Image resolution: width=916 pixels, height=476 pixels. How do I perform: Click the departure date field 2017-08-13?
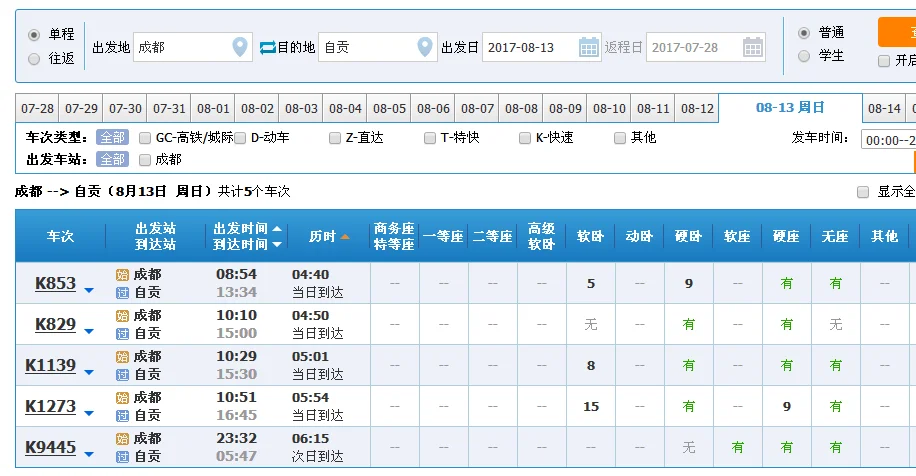pos(541,47)
